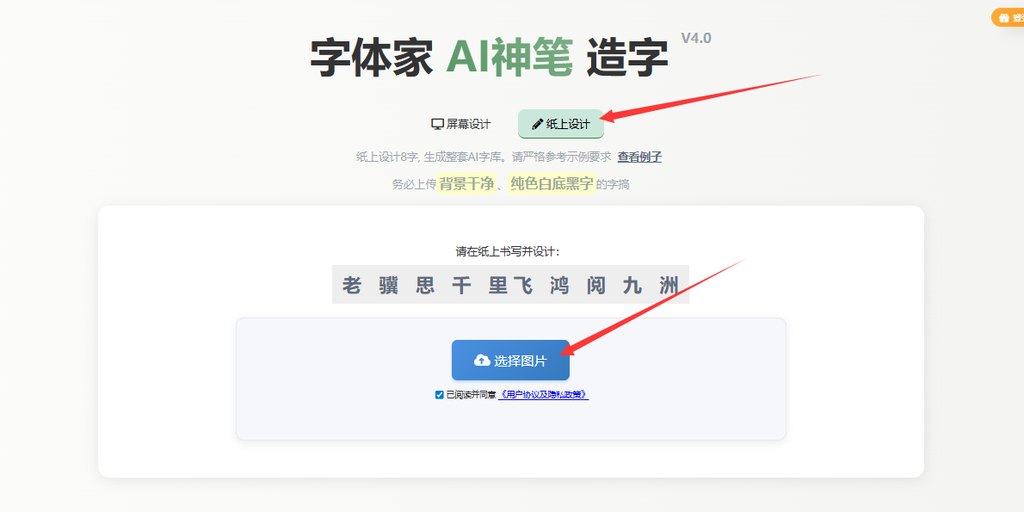The image size is (1024, 512).
Task: Click the sample characters 老骥思千里飞鸿阅九洲
Action: [x=510, y=285]
